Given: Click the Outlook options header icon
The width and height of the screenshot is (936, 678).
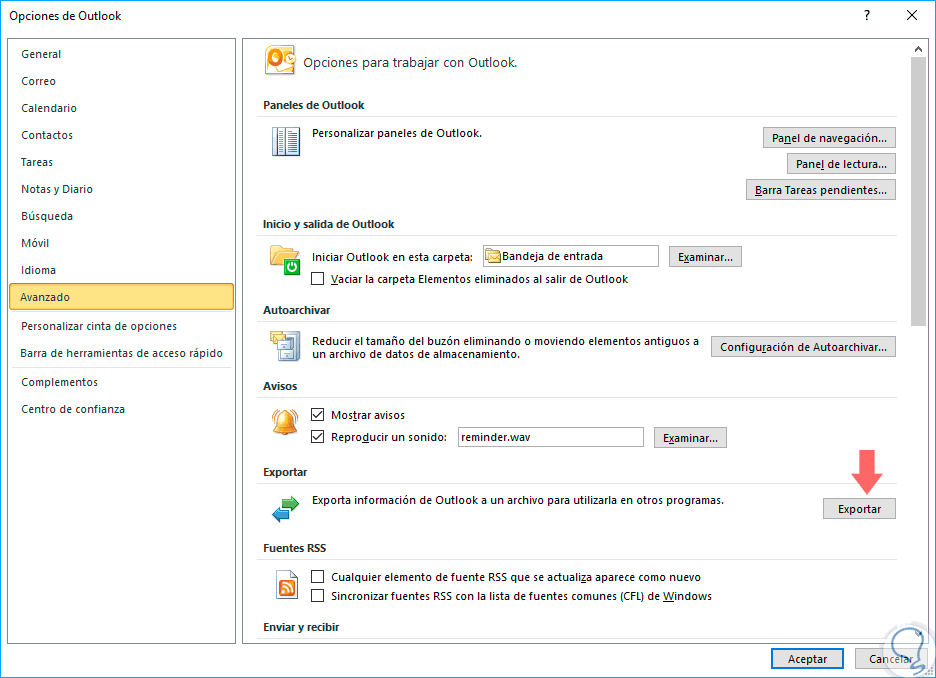Looking at the screenshot, I should tap(280, 60).
